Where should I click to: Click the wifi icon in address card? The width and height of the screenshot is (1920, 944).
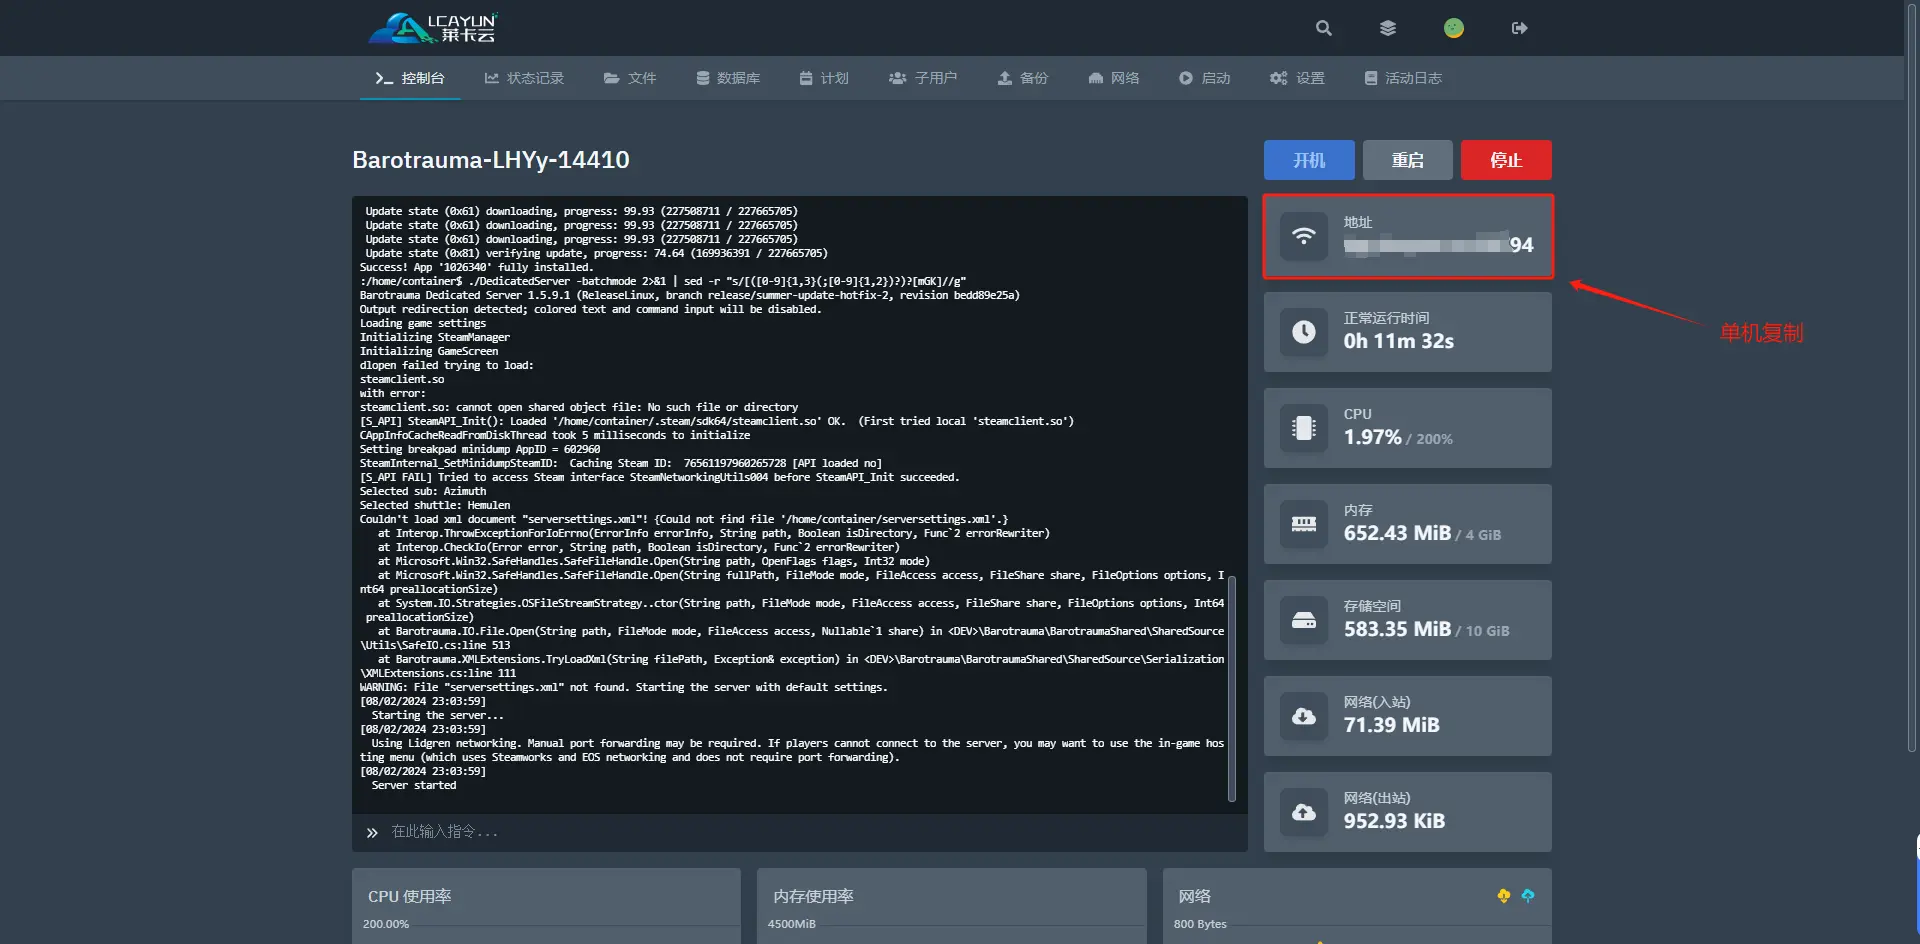coord(1304,236)
